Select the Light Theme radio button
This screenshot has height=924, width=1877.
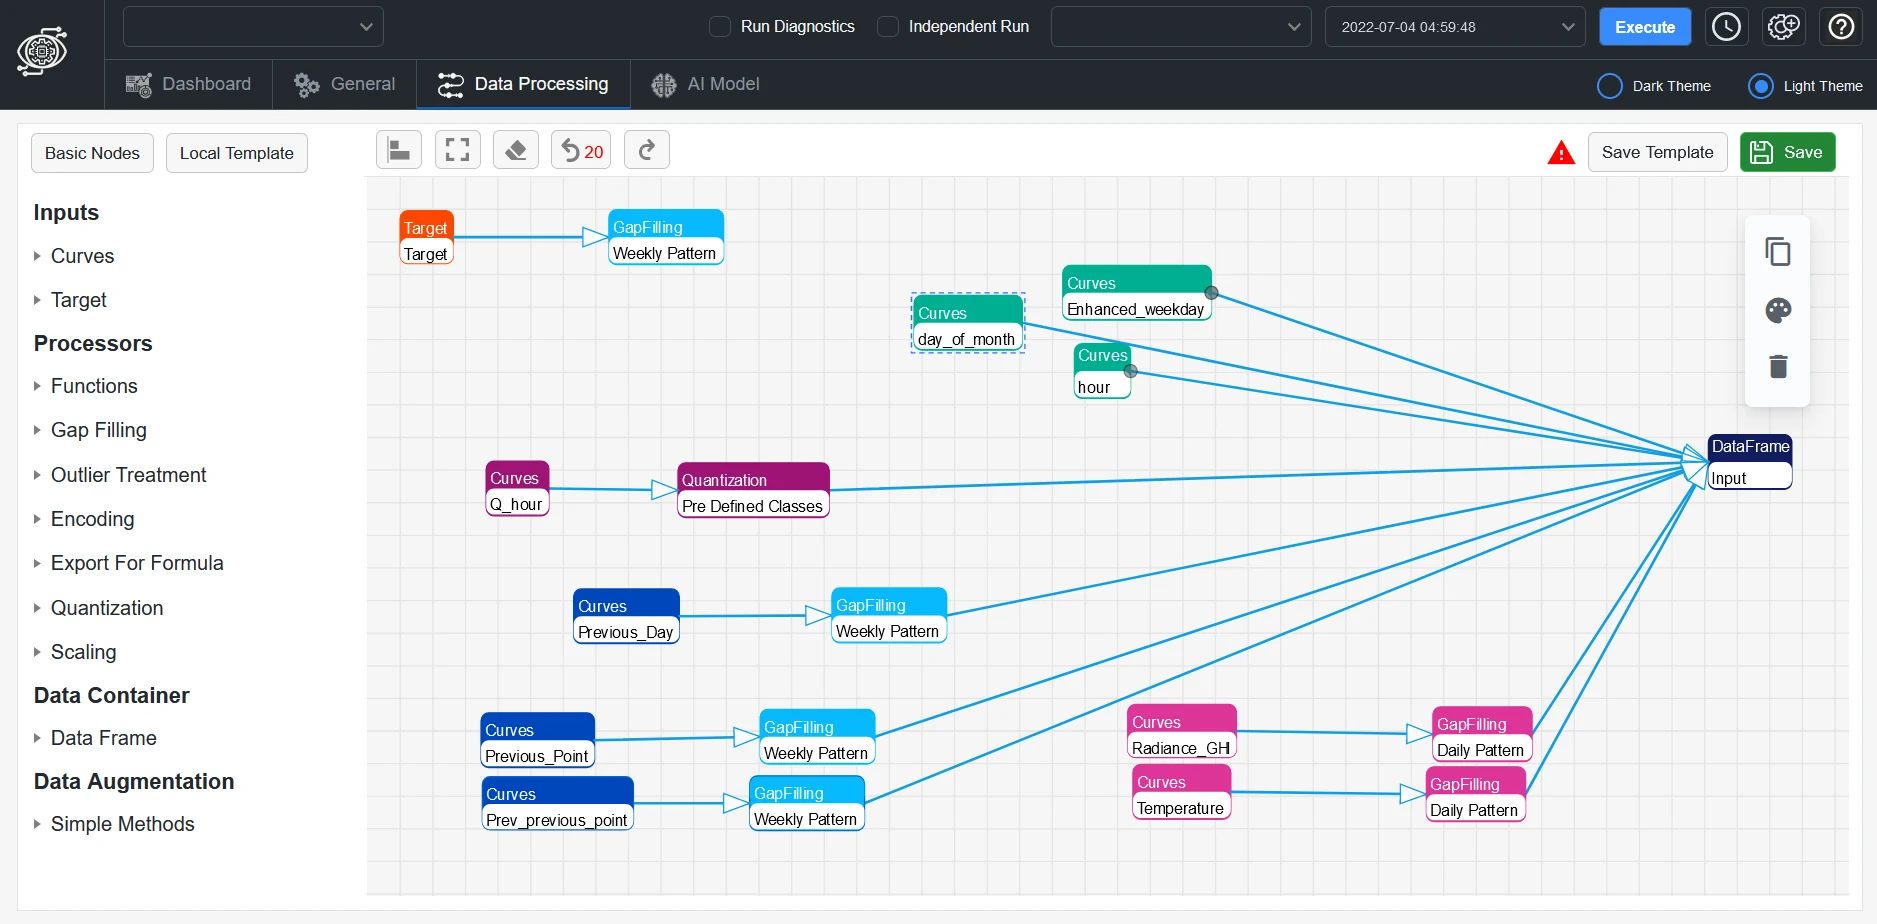click(x=1761, y=86)
